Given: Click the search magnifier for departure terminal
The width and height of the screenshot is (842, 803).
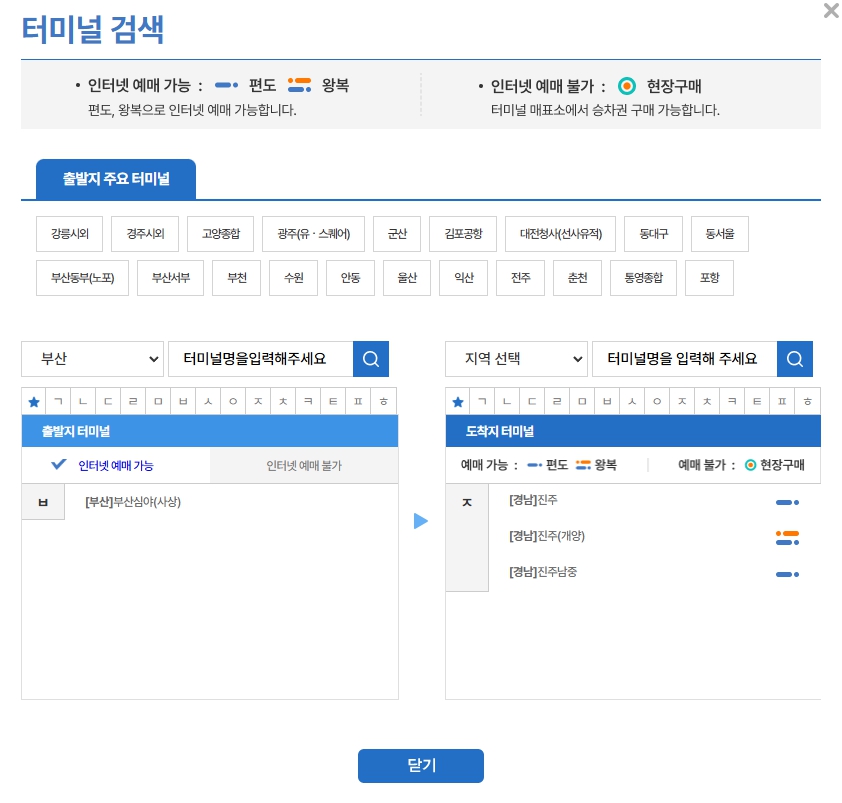Looking at the screenshot, I should [371, 358].
